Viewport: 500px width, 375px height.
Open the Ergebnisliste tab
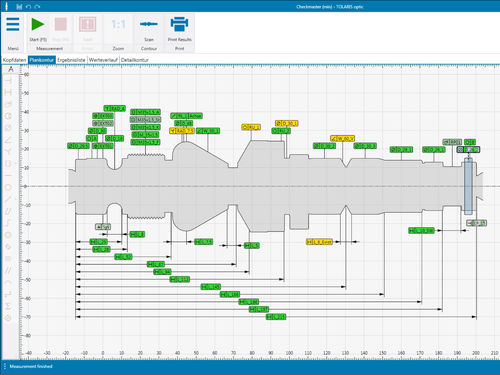point(71,60)
